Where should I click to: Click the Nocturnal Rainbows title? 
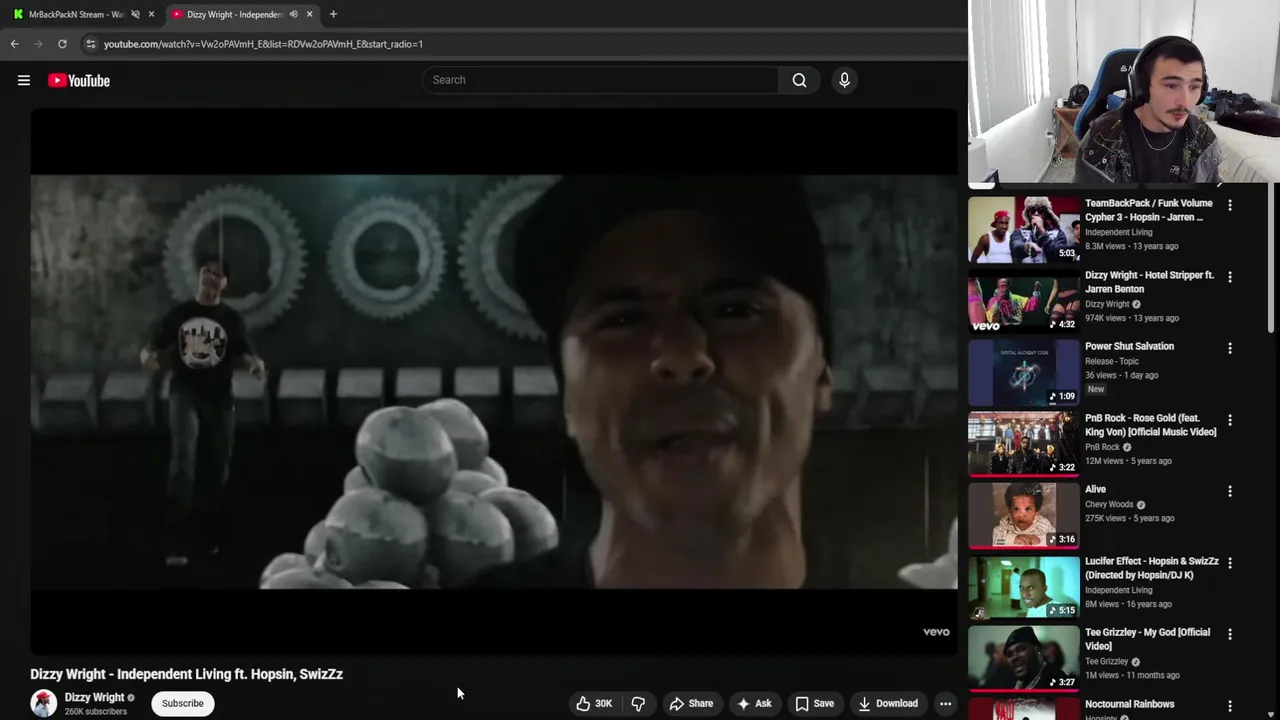[1129, 704]
